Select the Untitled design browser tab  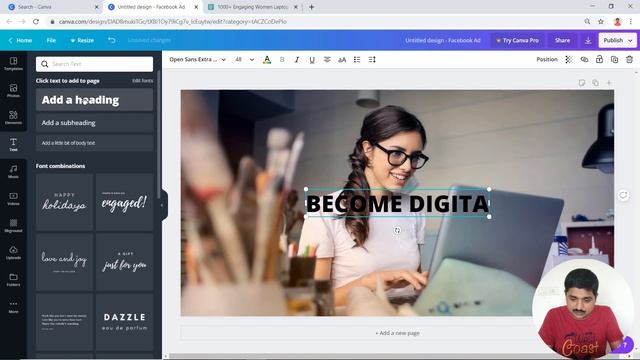click(x=153, y=7)
